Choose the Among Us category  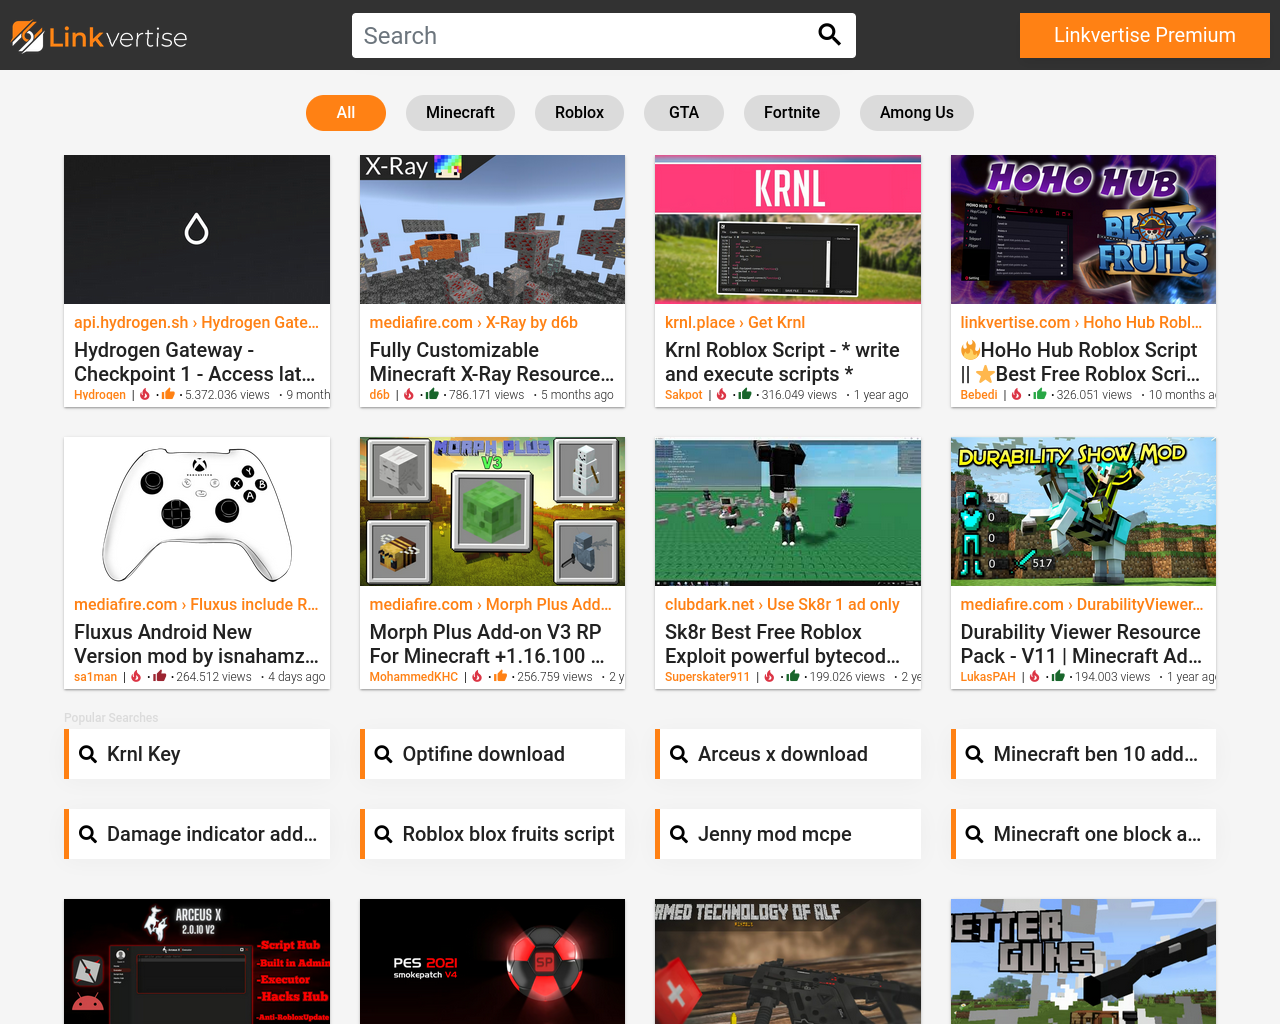[x=917, y=113]
